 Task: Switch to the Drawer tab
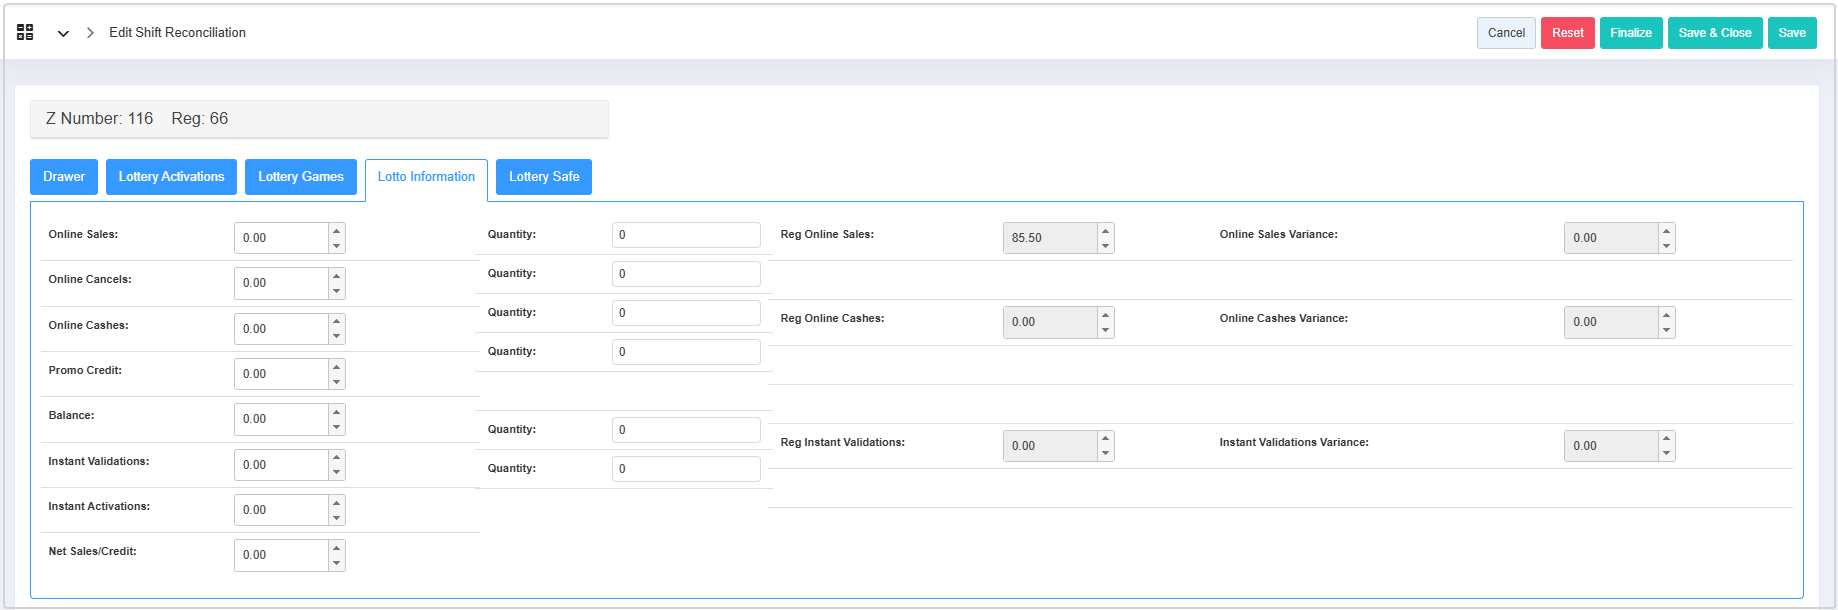64,177
